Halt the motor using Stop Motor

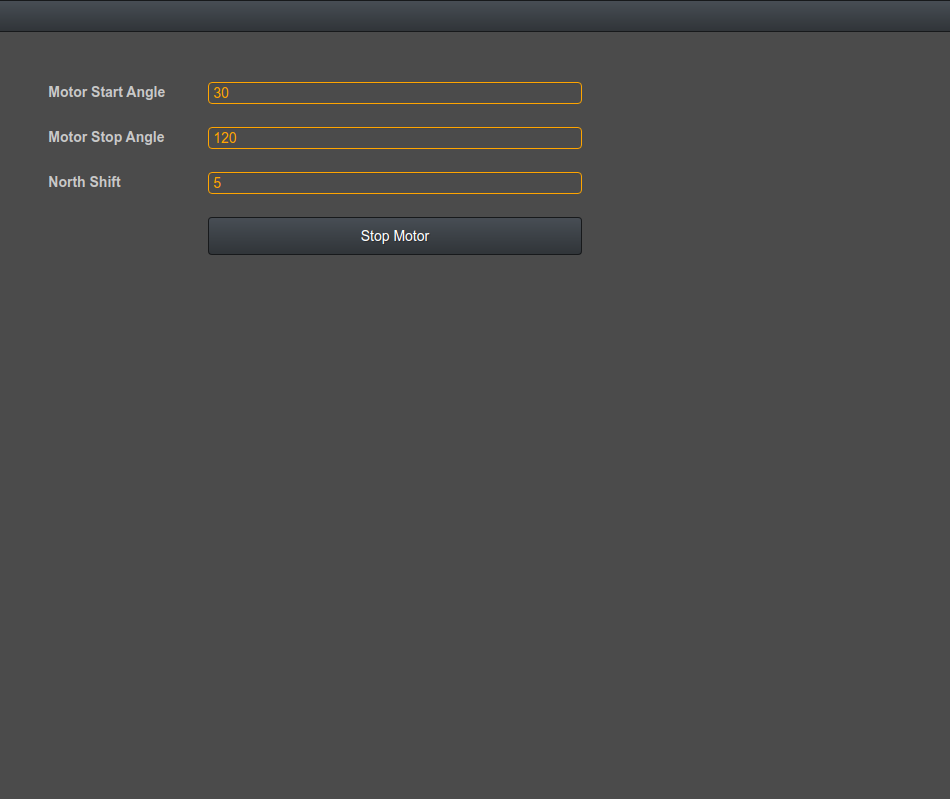point(394,236)
